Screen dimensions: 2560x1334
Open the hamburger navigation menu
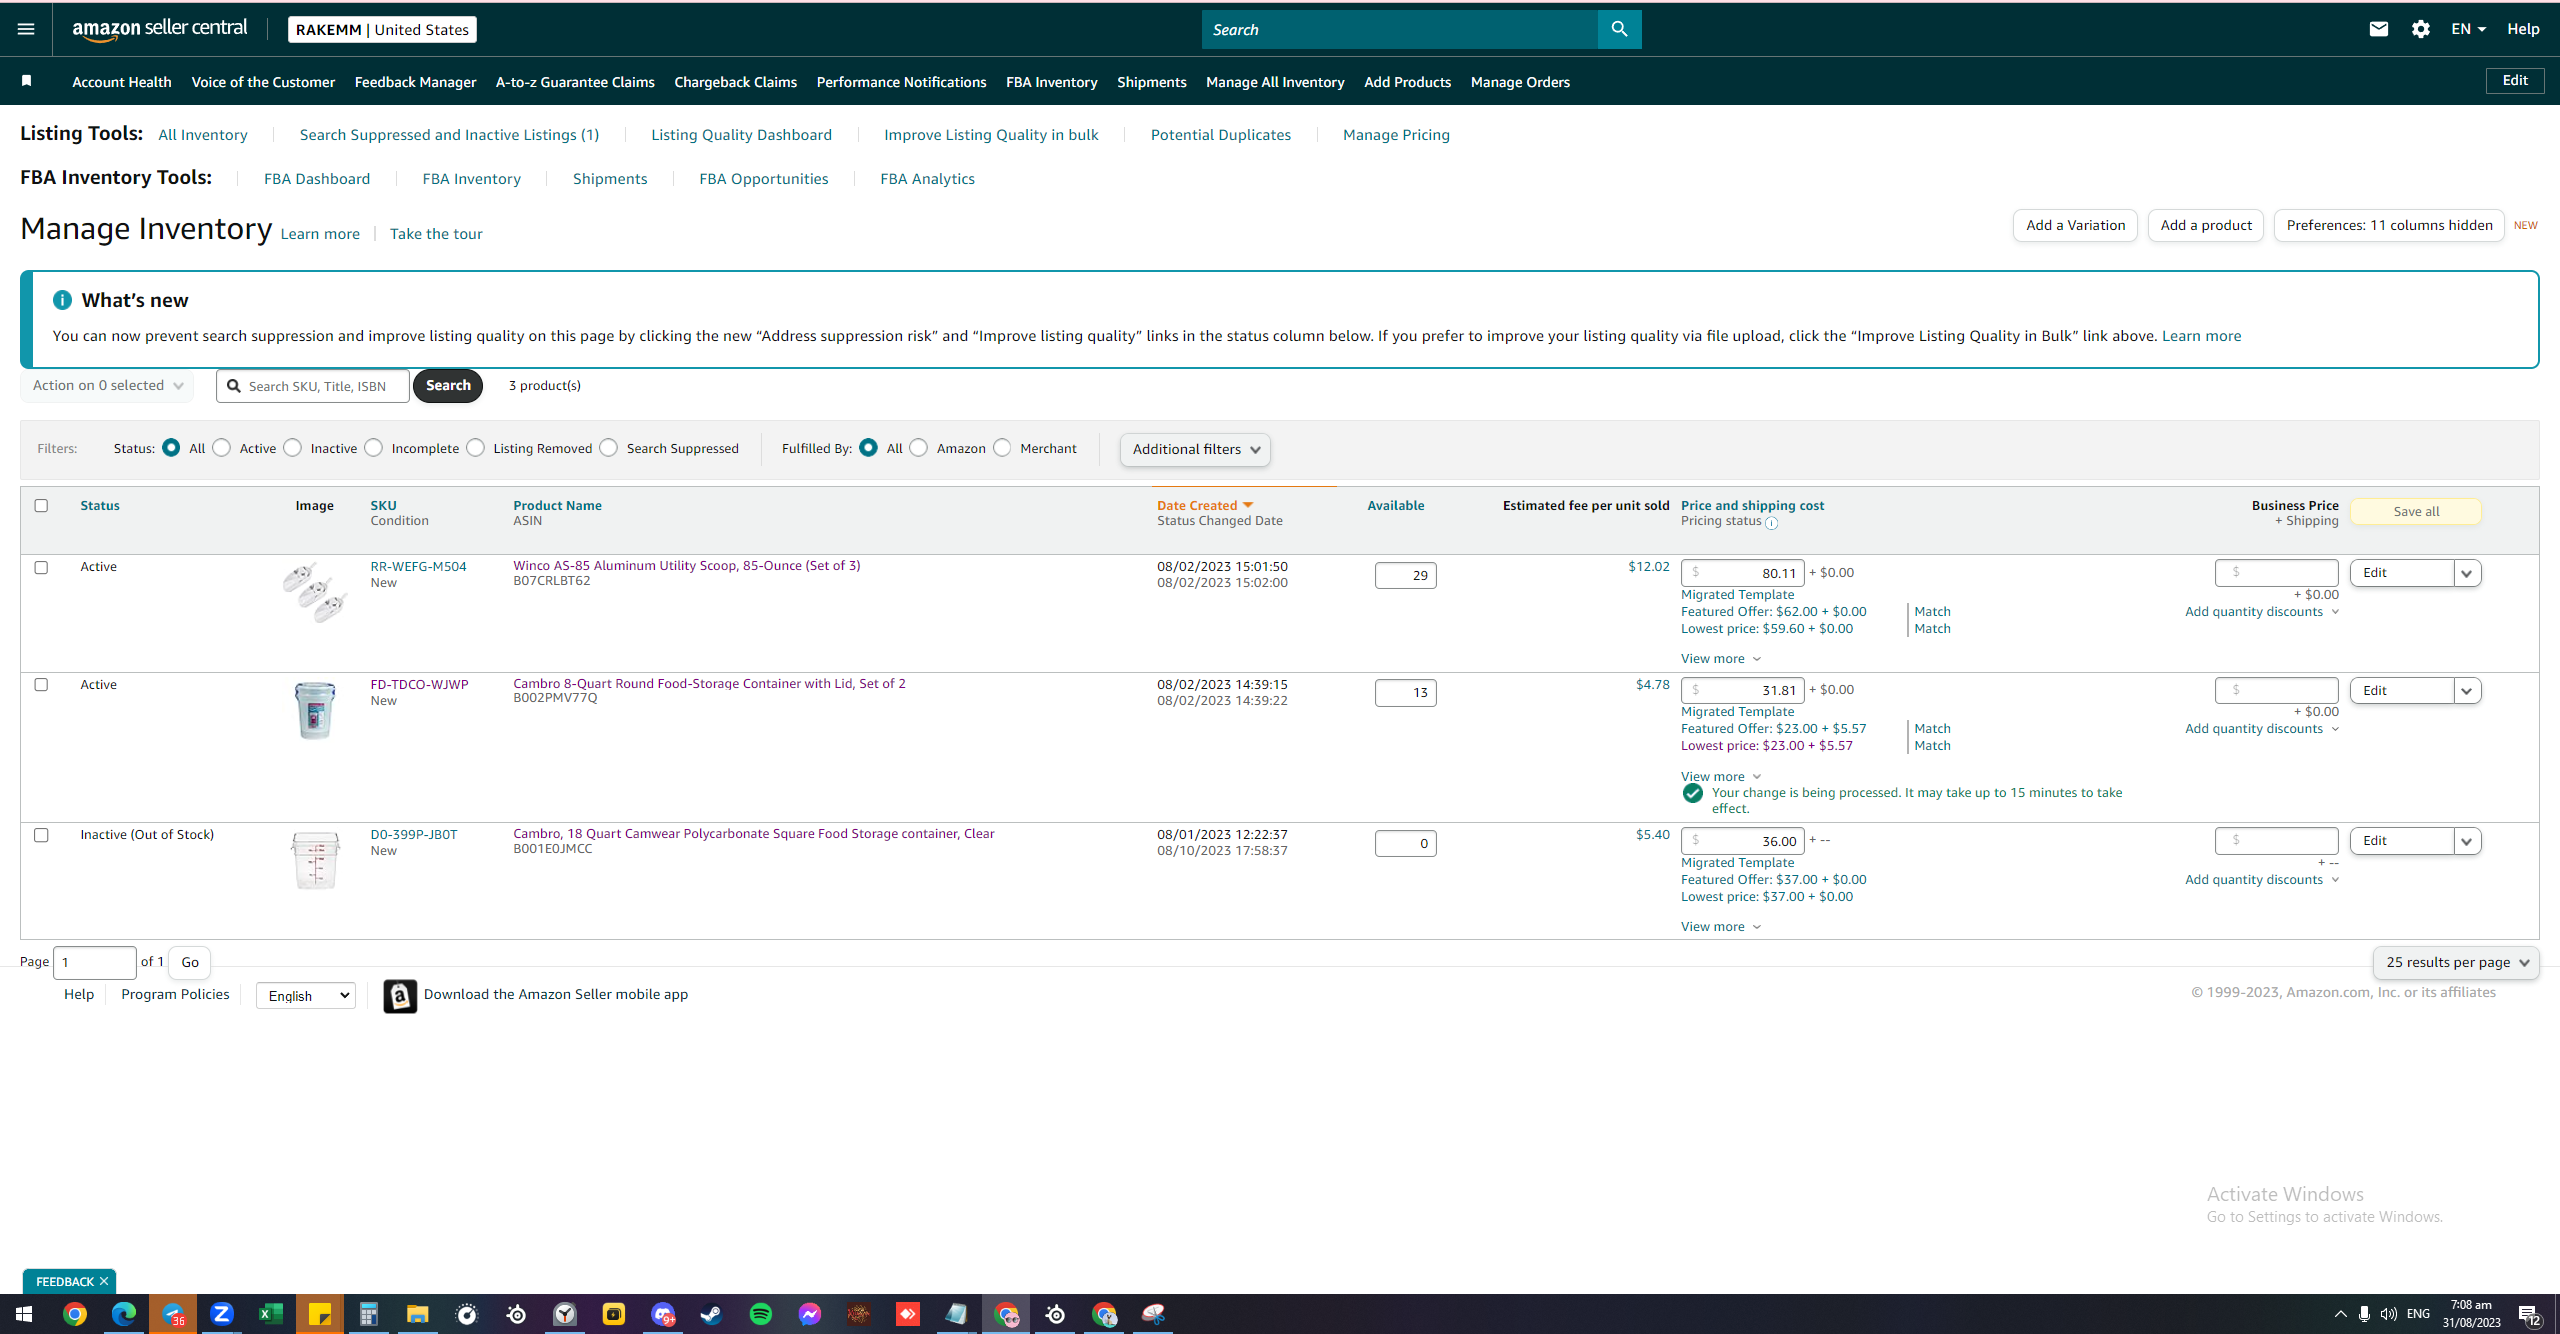click(x=26, y=29)
